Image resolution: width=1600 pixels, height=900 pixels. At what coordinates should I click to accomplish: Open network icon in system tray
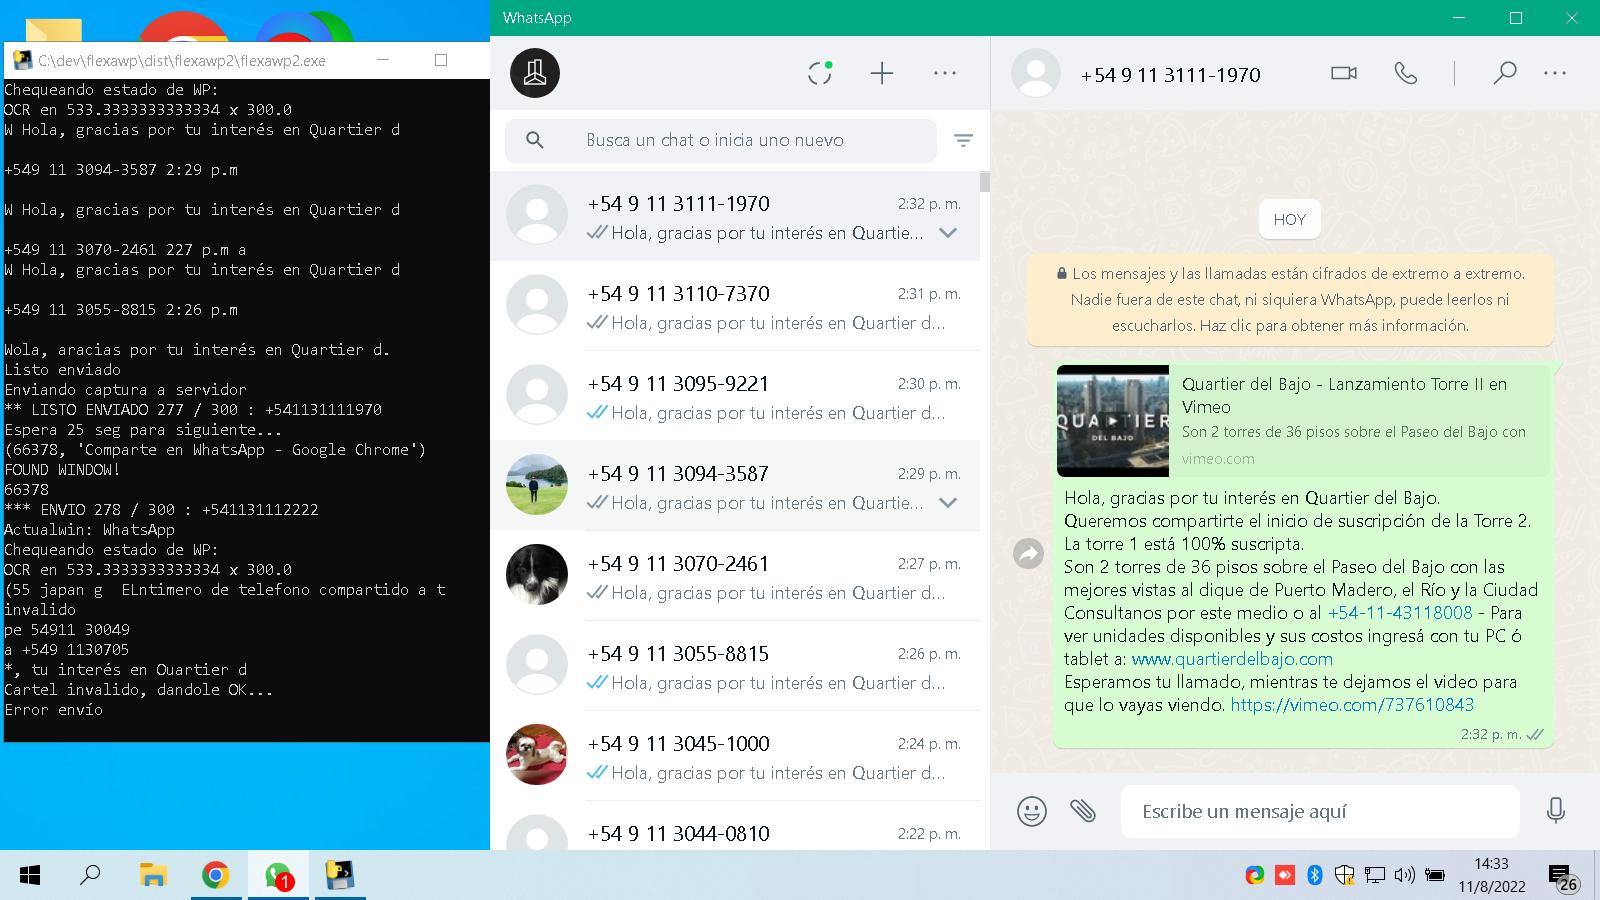[1375, 875]
